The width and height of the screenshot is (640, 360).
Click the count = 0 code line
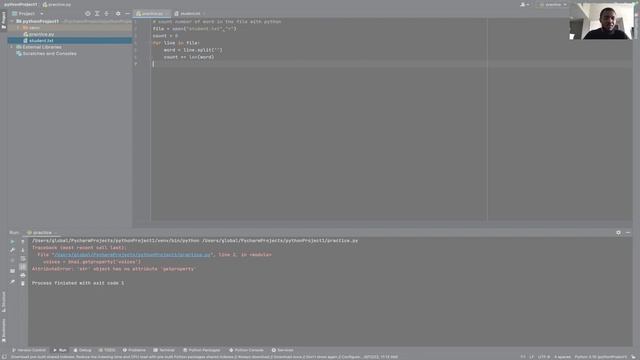(165, 36)
